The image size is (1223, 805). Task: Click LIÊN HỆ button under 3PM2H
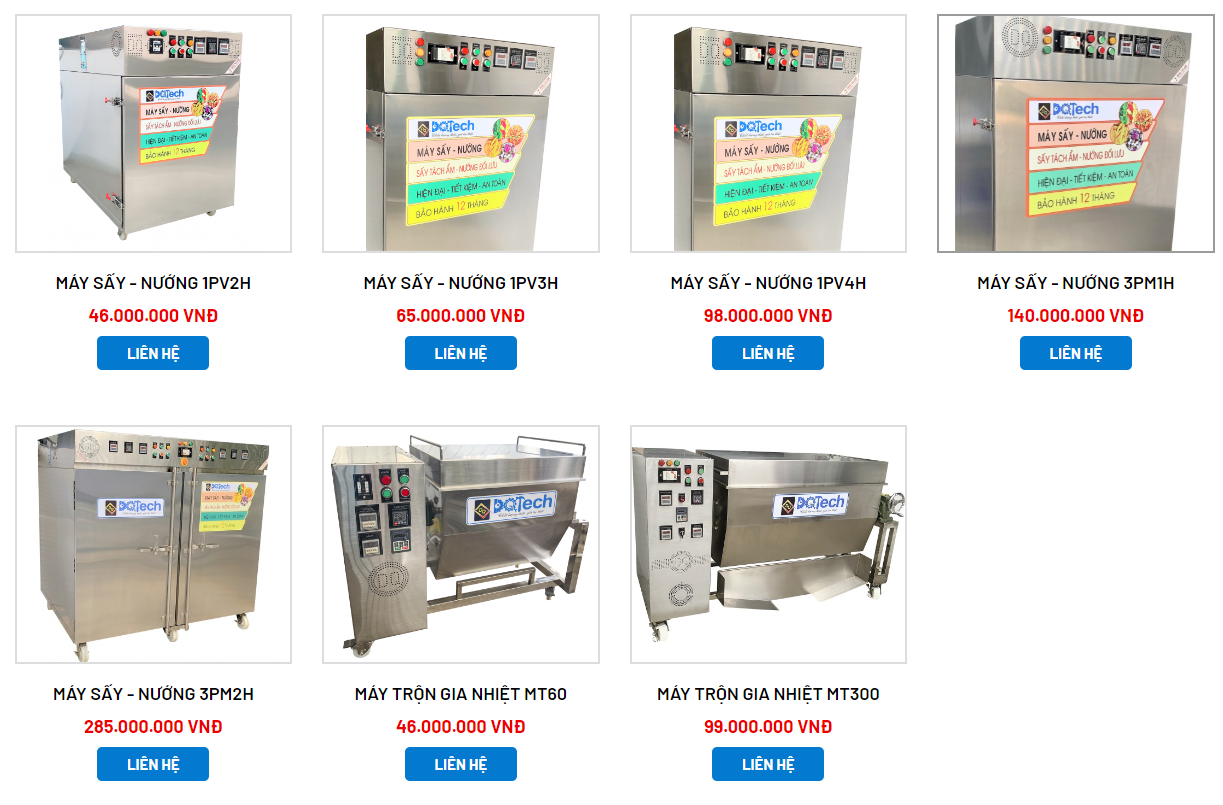coord(153,764)
